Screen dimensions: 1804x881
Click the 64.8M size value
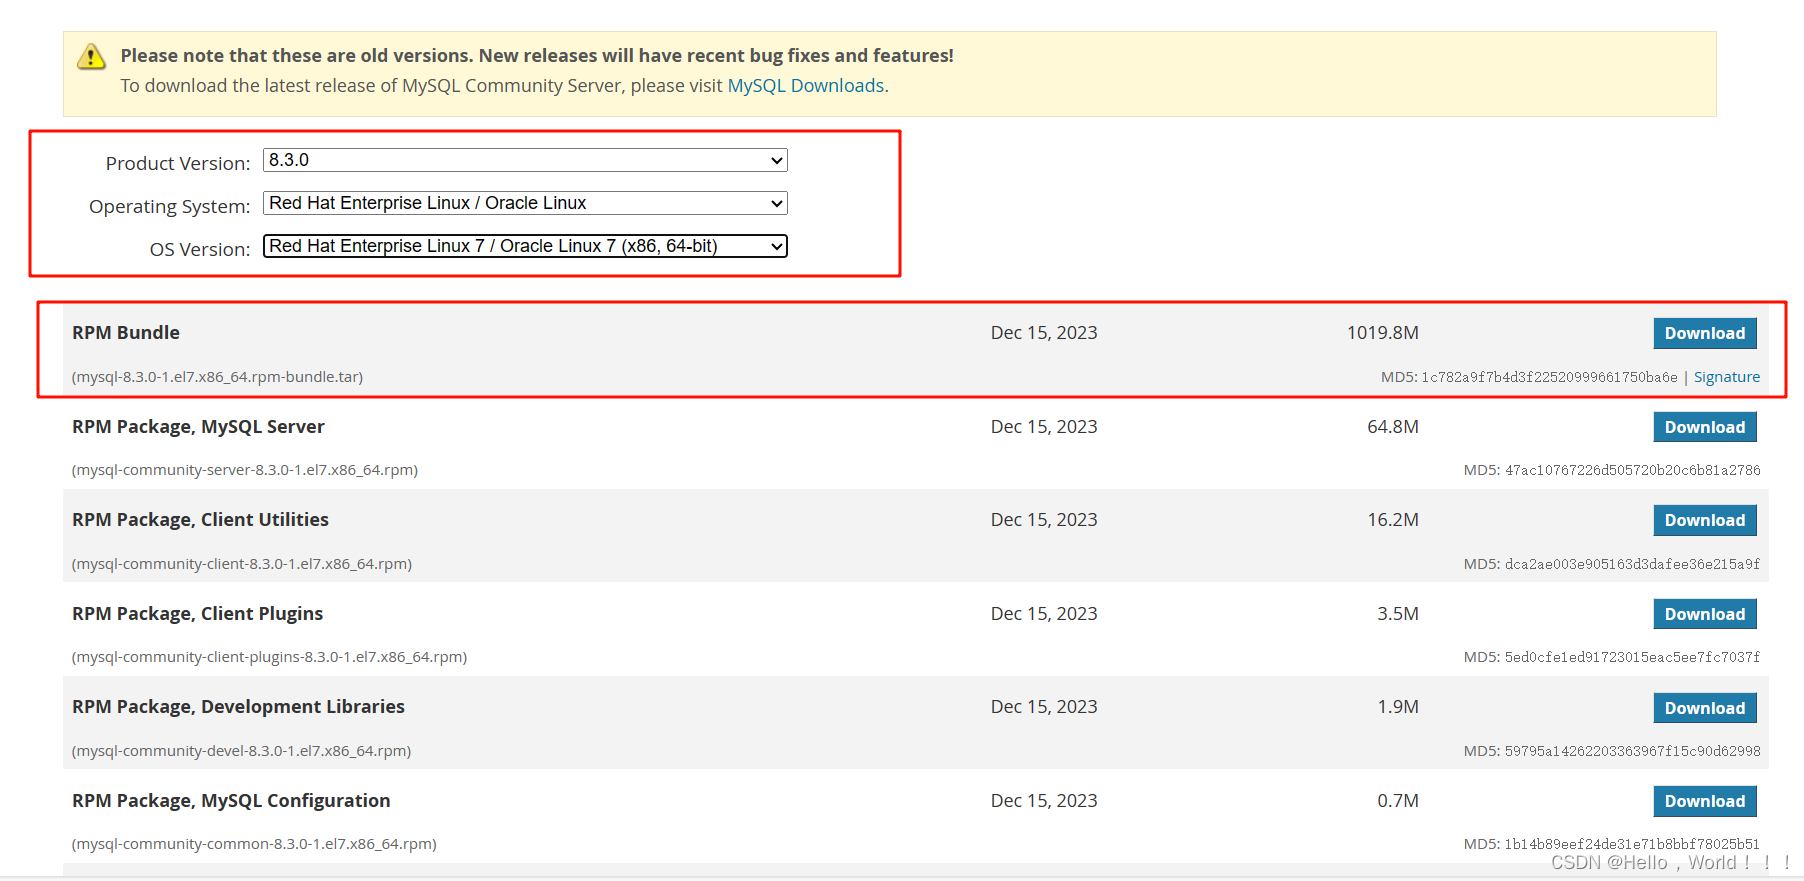click(x=1393, y=427)
